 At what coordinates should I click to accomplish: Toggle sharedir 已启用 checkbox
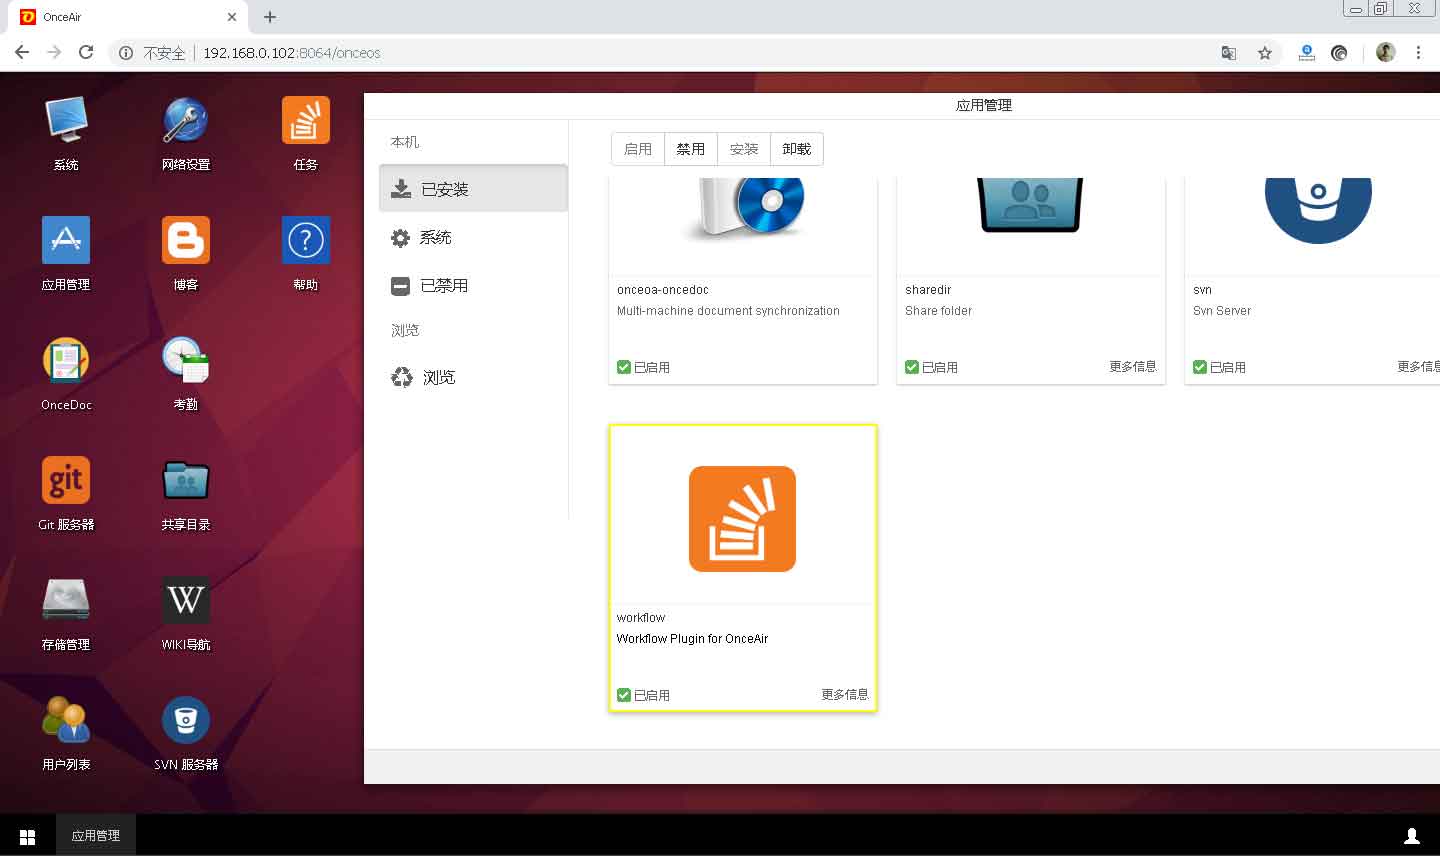[x=912, y=367]
